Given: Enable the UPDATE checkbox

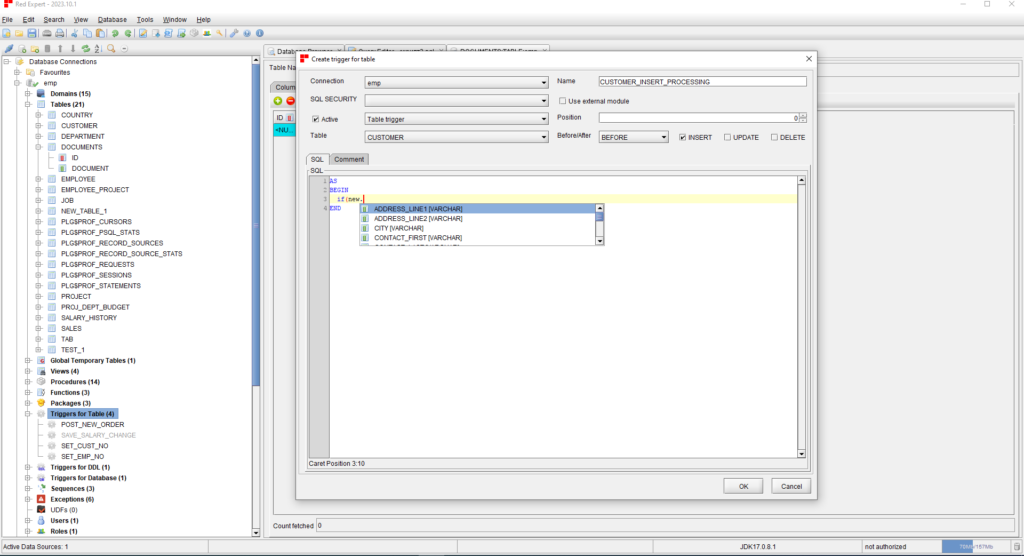Looking at the screenshot, I should 727,137.
